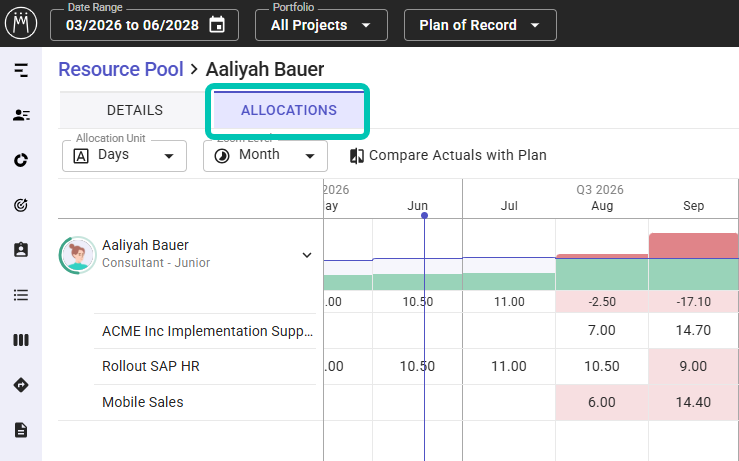The width and height of the screenshot is (739, 461).
Task: Open the target goal sidebar icon
Action: pyautogui.click(x=21, y=205)
